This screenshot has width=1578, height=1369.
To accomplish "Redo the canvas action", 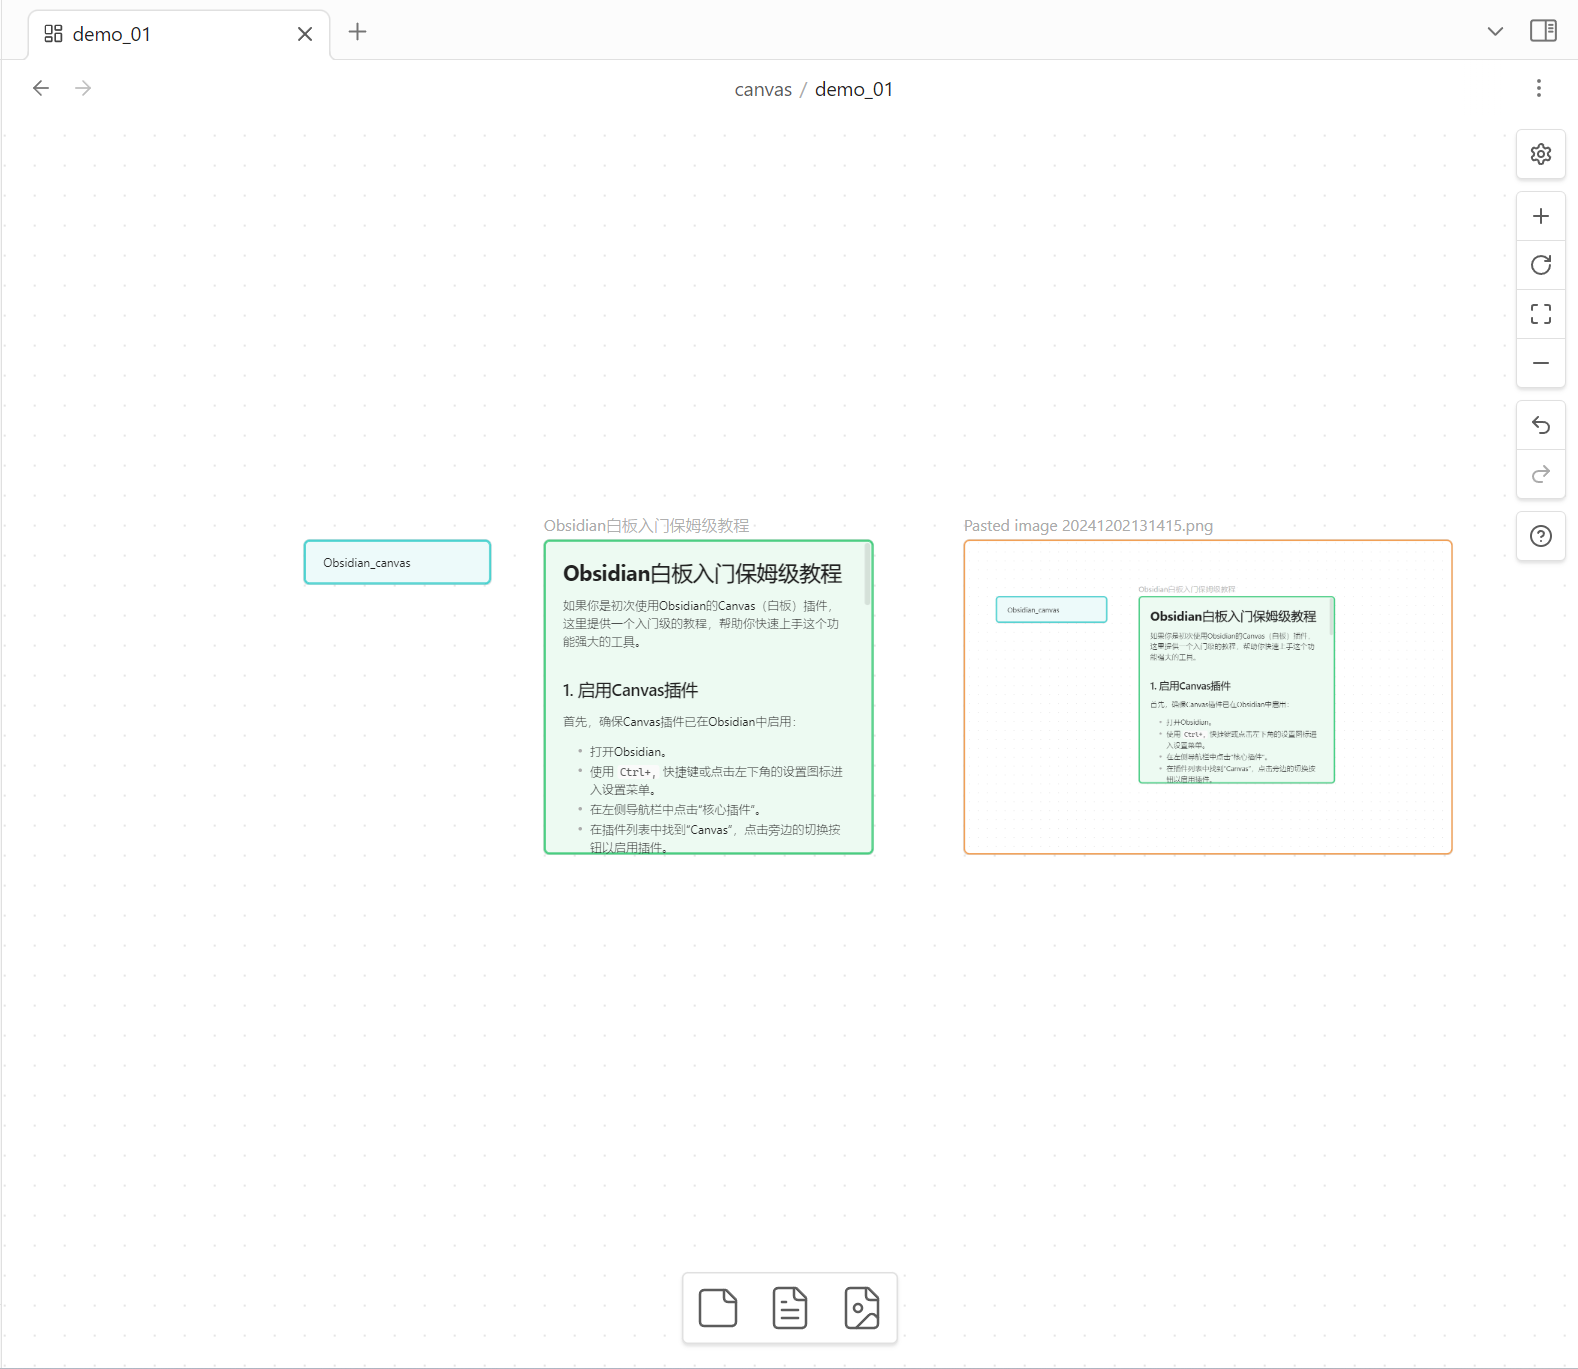I will tap(1540, 474).
